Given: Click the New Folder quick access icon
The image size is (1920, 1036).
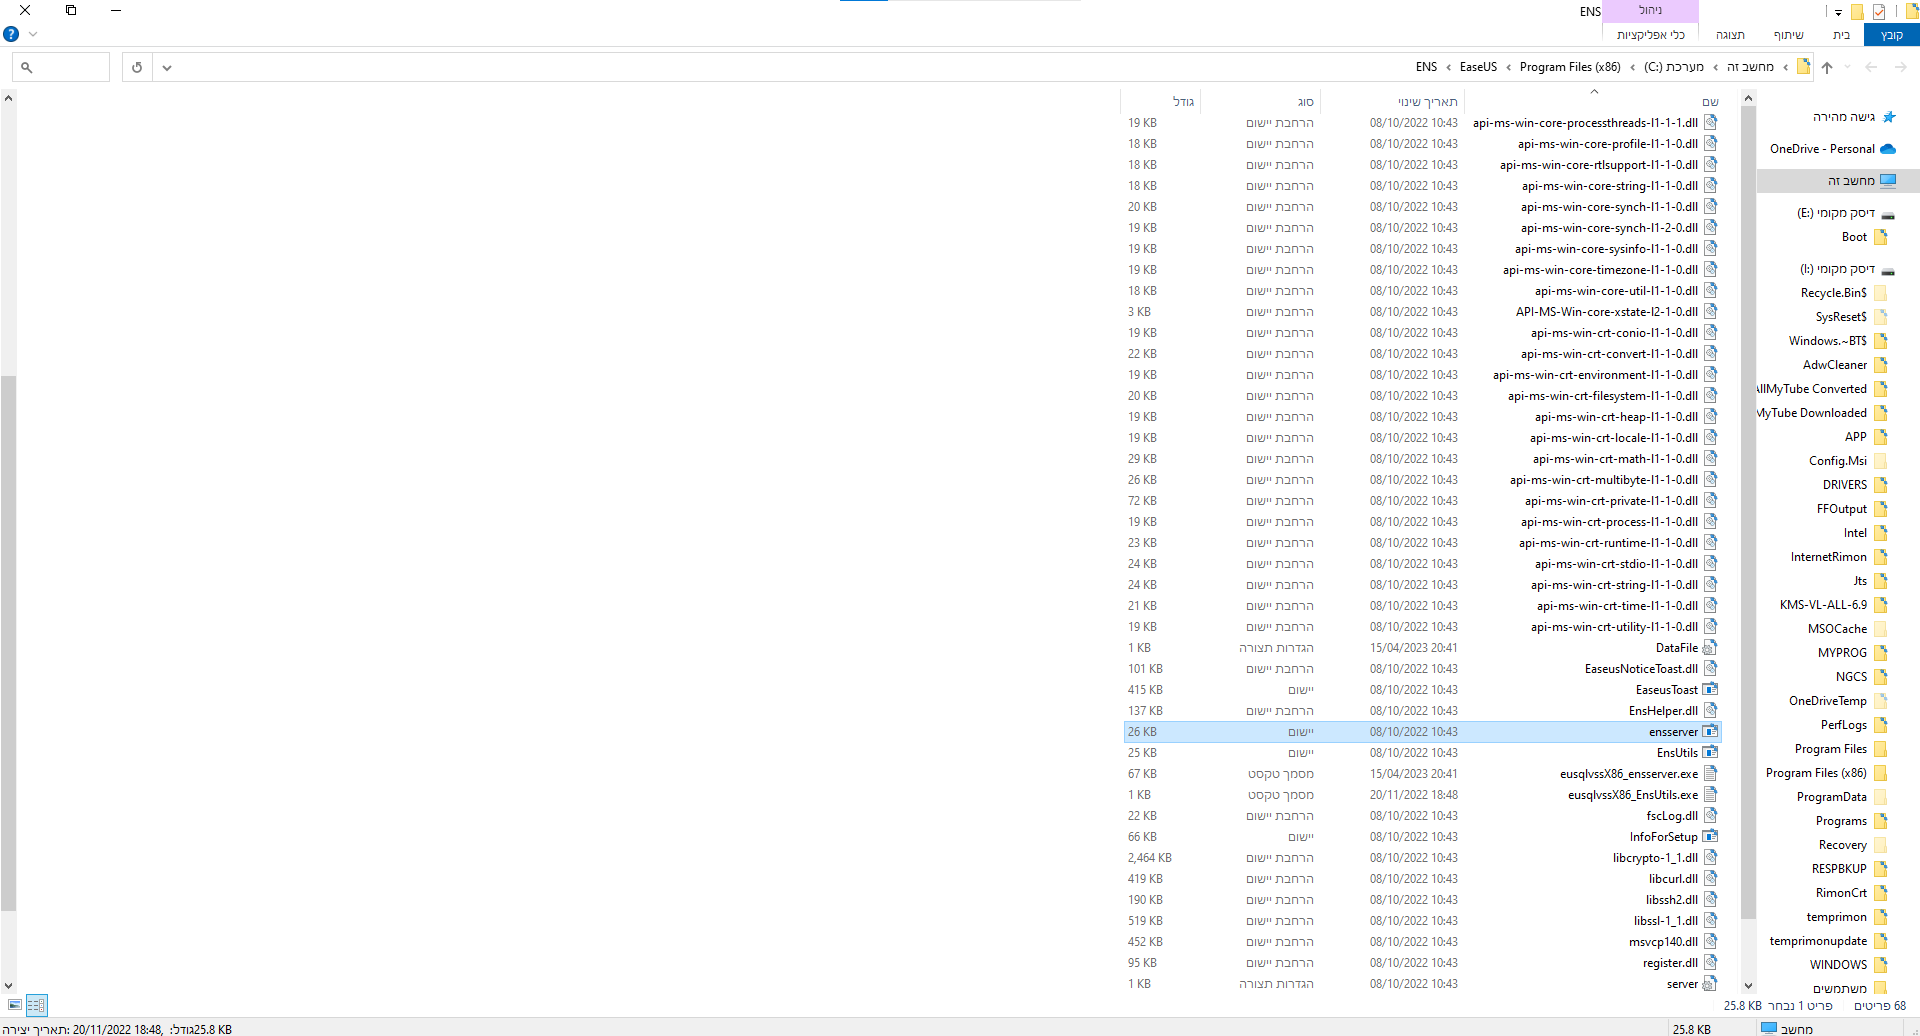Looking at the screenshot, I should pyautogui.click(x=1857, y=12).
